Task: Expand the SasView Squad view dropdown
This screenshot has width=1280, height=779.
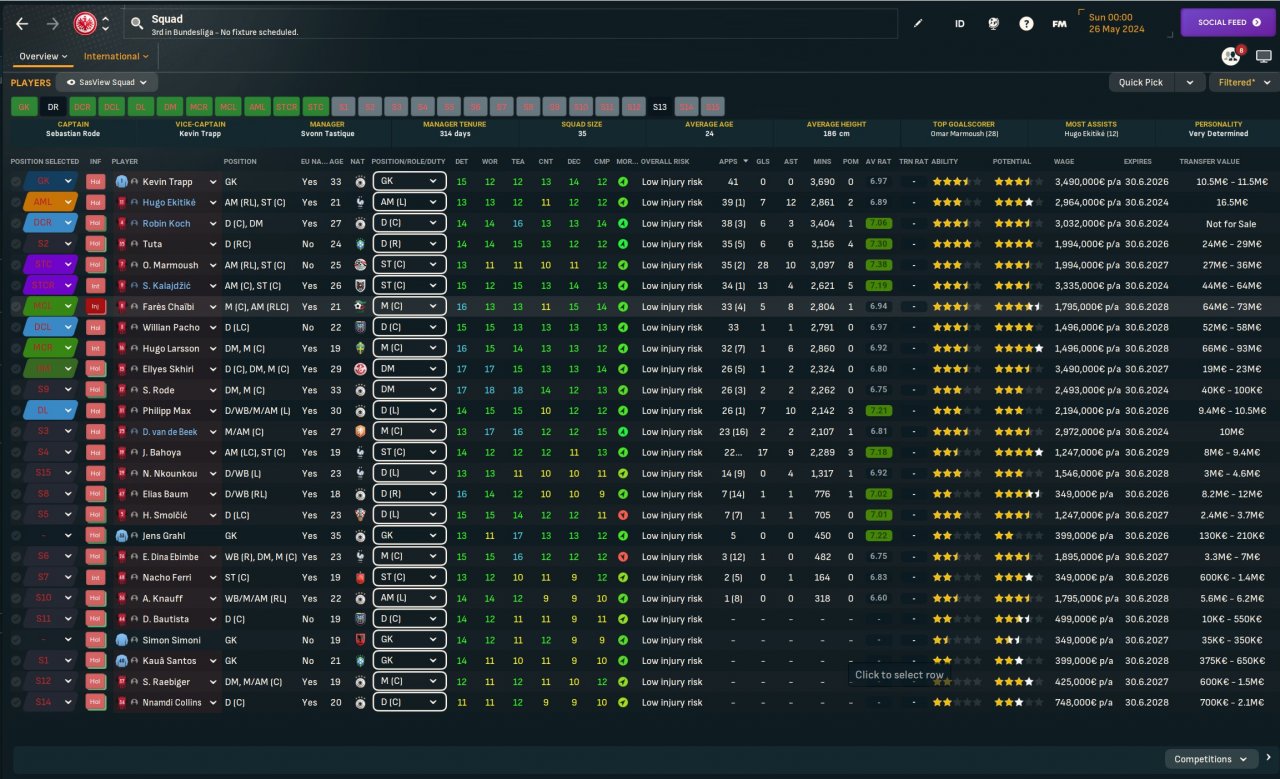Action: (x=106, y=82)
